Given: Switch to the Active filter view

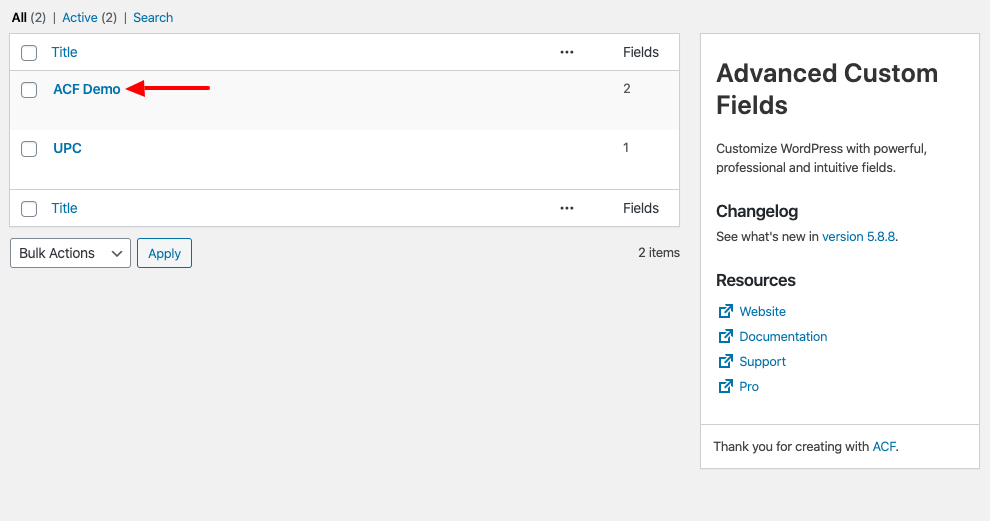Looking at the screenshot, I should [x=80, y=17].
